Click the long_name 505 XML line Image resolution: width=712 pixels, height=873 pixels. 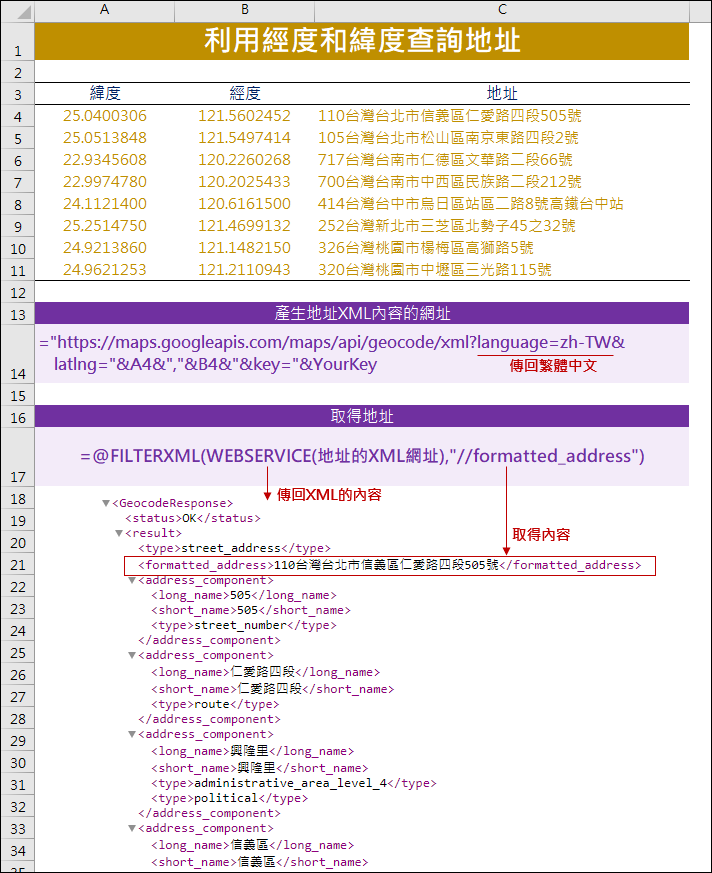click(244, 596)
